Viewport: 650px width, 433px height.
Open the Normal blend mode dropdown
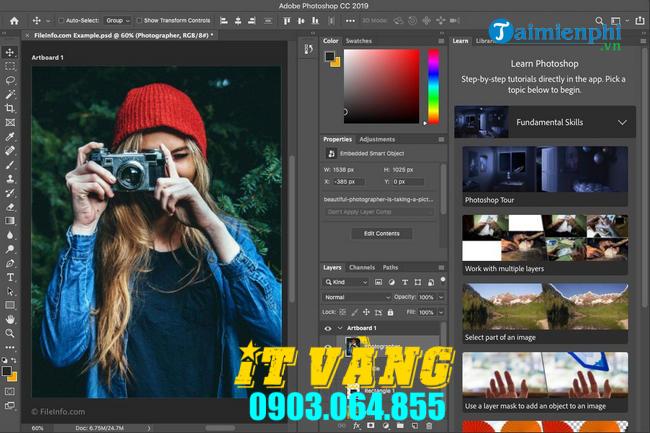(357, 297)
